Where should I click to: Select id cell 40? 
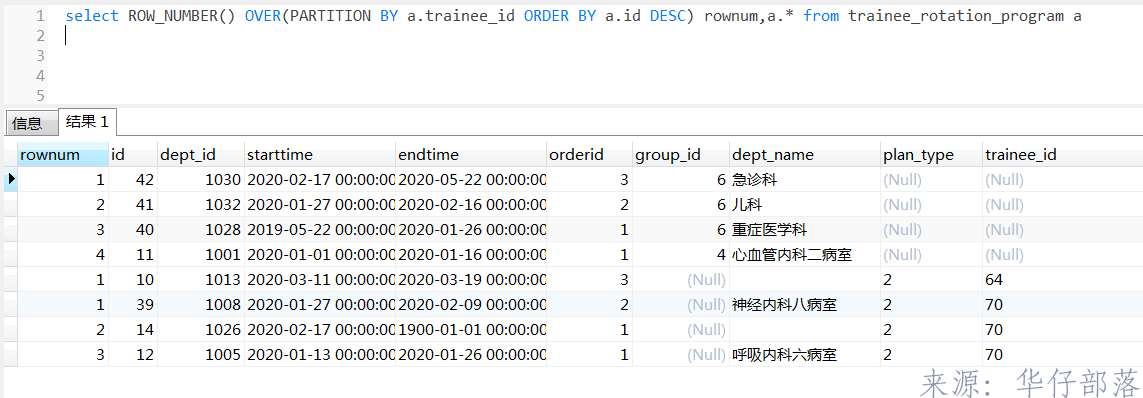point(133,230)
